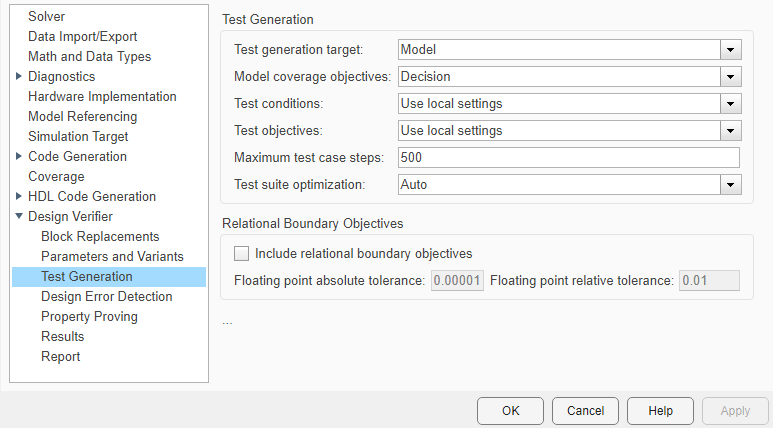
Task: Select Solver in the category tree
Action: tap(47, 17)
